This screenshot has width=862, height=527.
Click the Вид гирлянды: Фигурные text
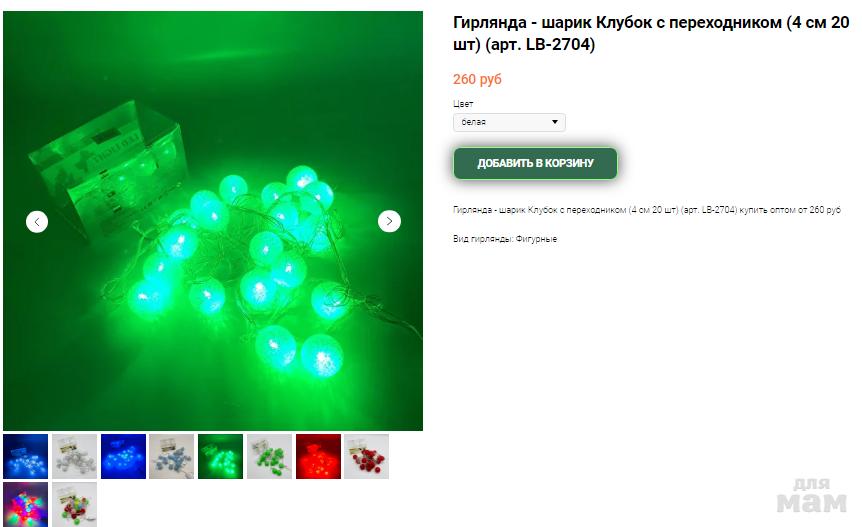pos(505,239)
